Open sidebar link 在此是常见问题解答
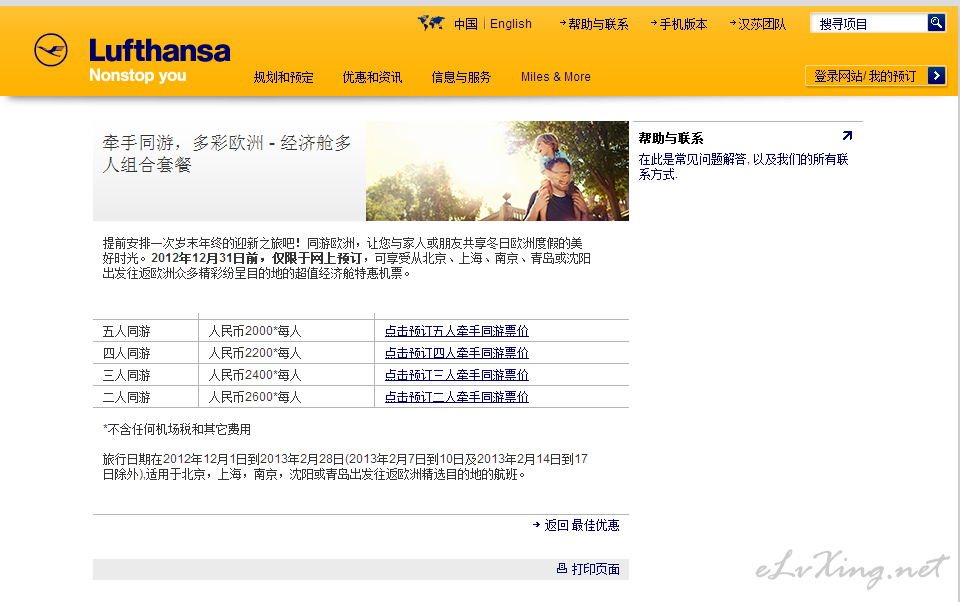 click(743, 167)
